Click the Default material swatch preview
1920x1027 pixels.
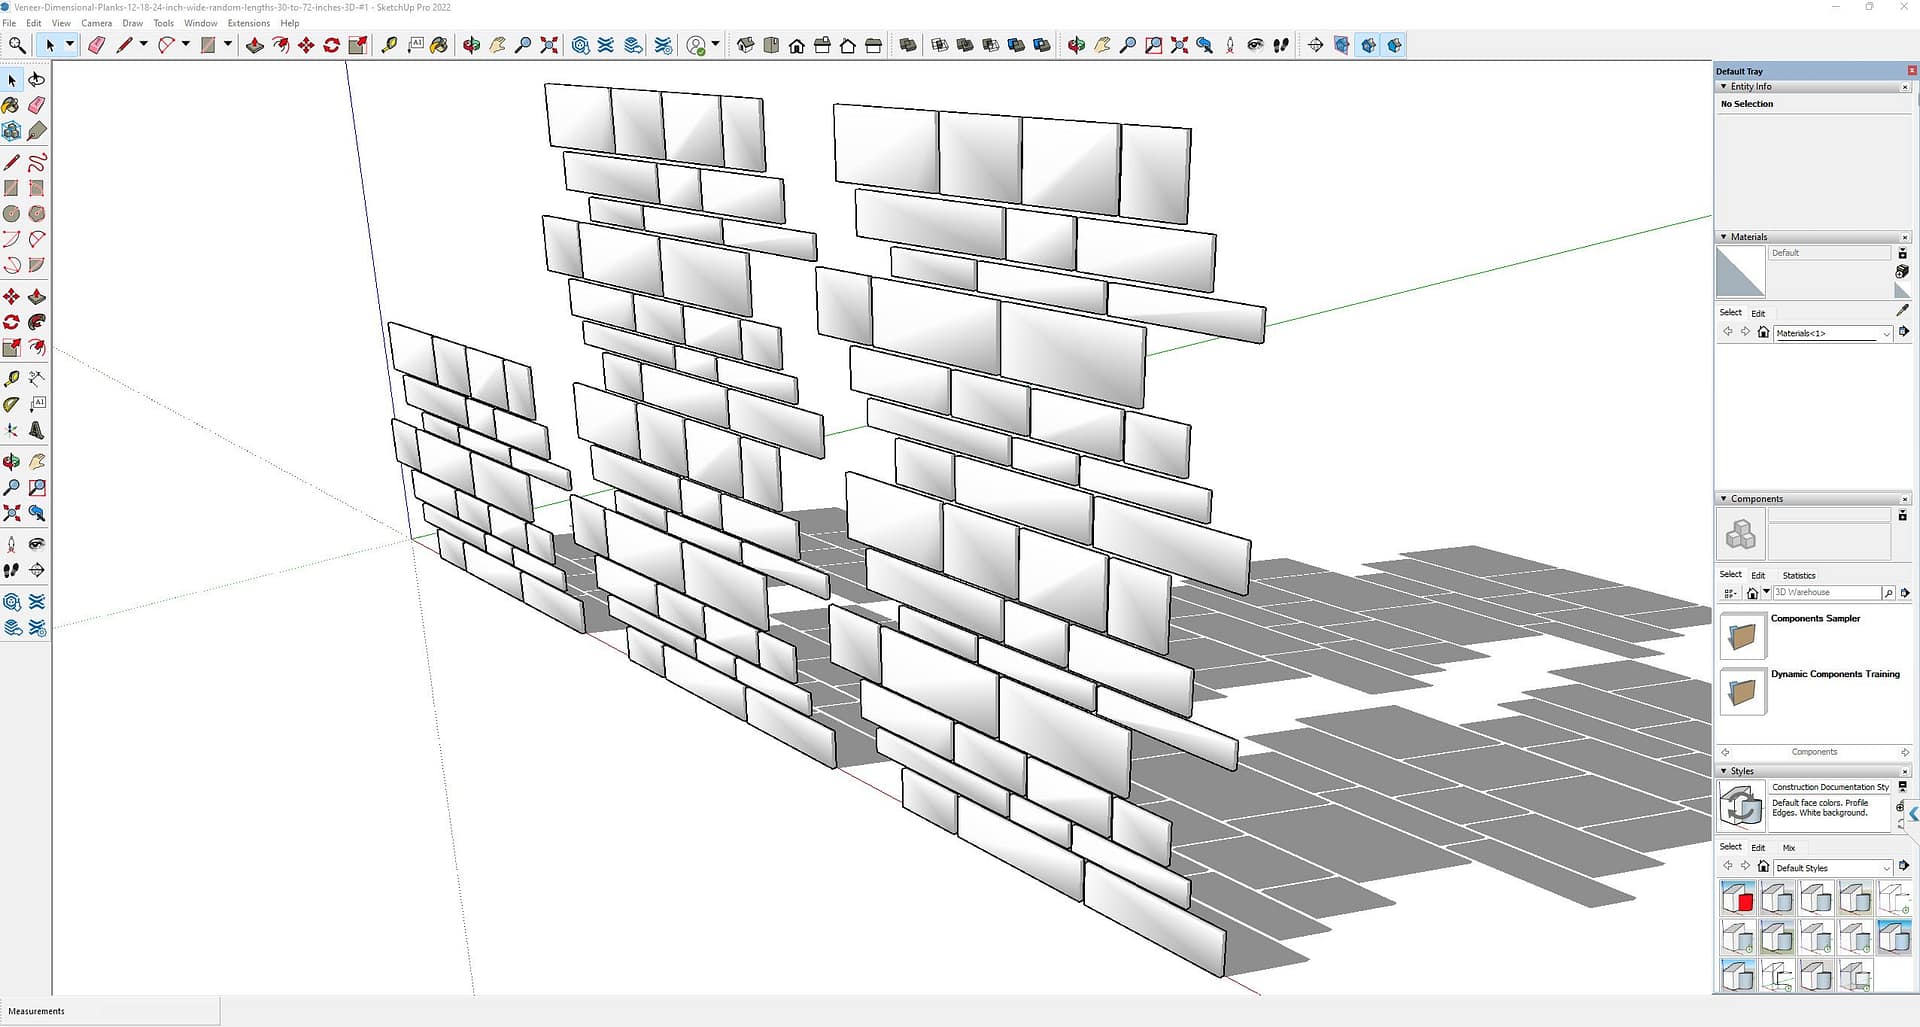pyautogui.click(x=1740, y=272)
